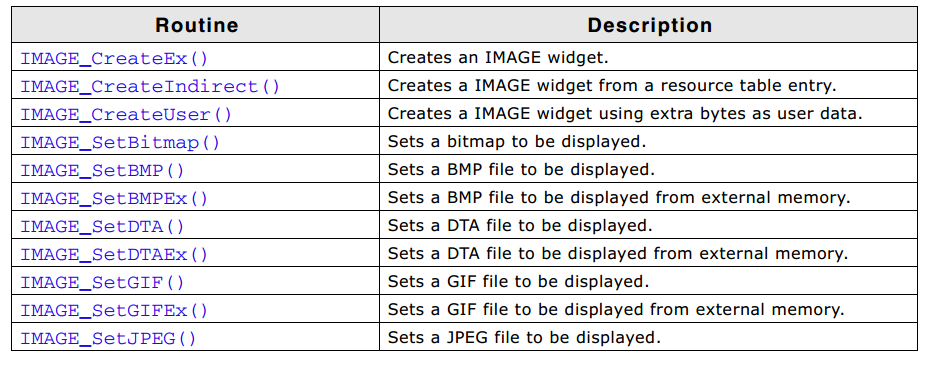
Task: Click the IMAGE_SetGIFEx() link
Action: tap(114, 310)
